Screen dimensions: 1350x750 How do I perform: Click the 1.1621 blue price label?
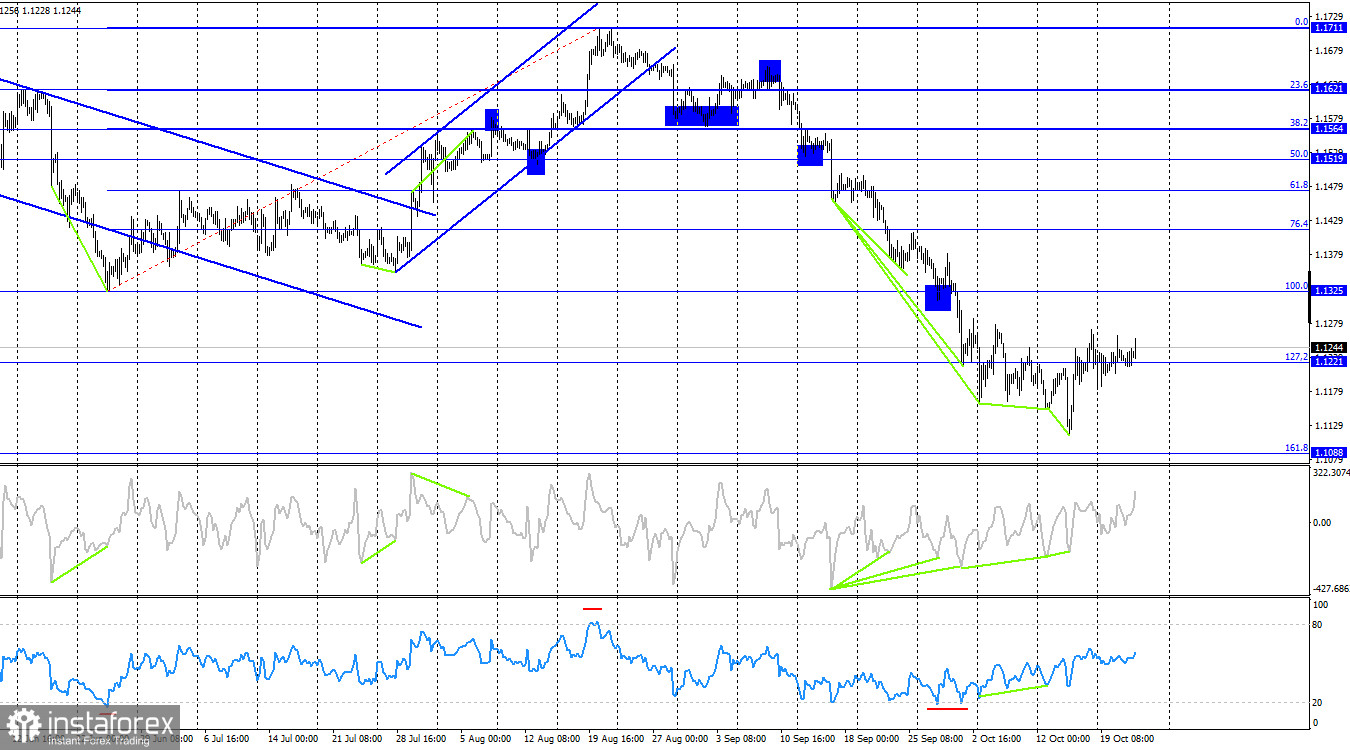click(x=1330, y=90)
